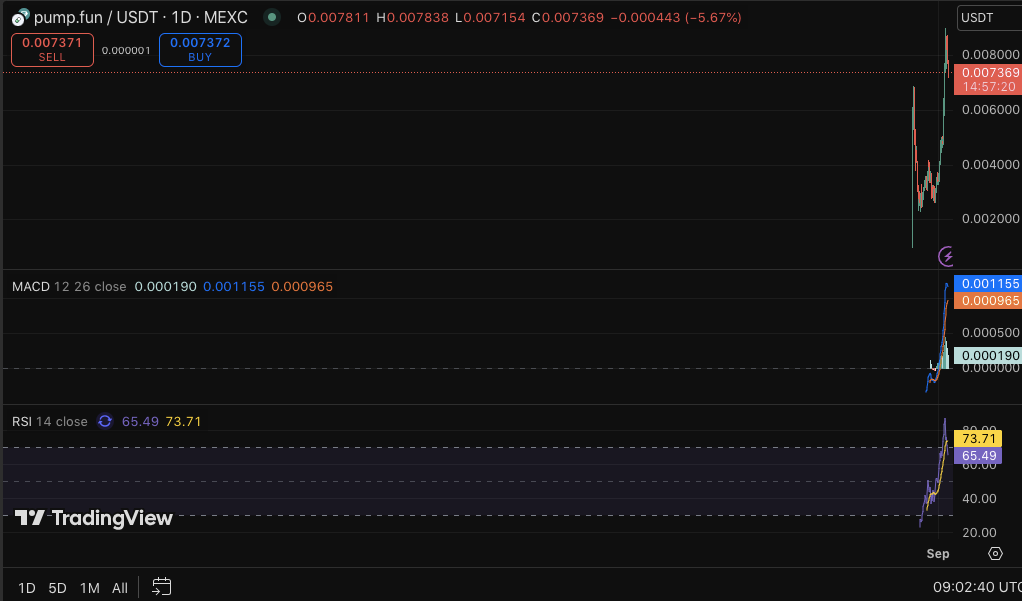Click the 0.004000 price axis label
Image resolution: width=1022 pixels, height=601 pixels.
[x=991, y=164]
